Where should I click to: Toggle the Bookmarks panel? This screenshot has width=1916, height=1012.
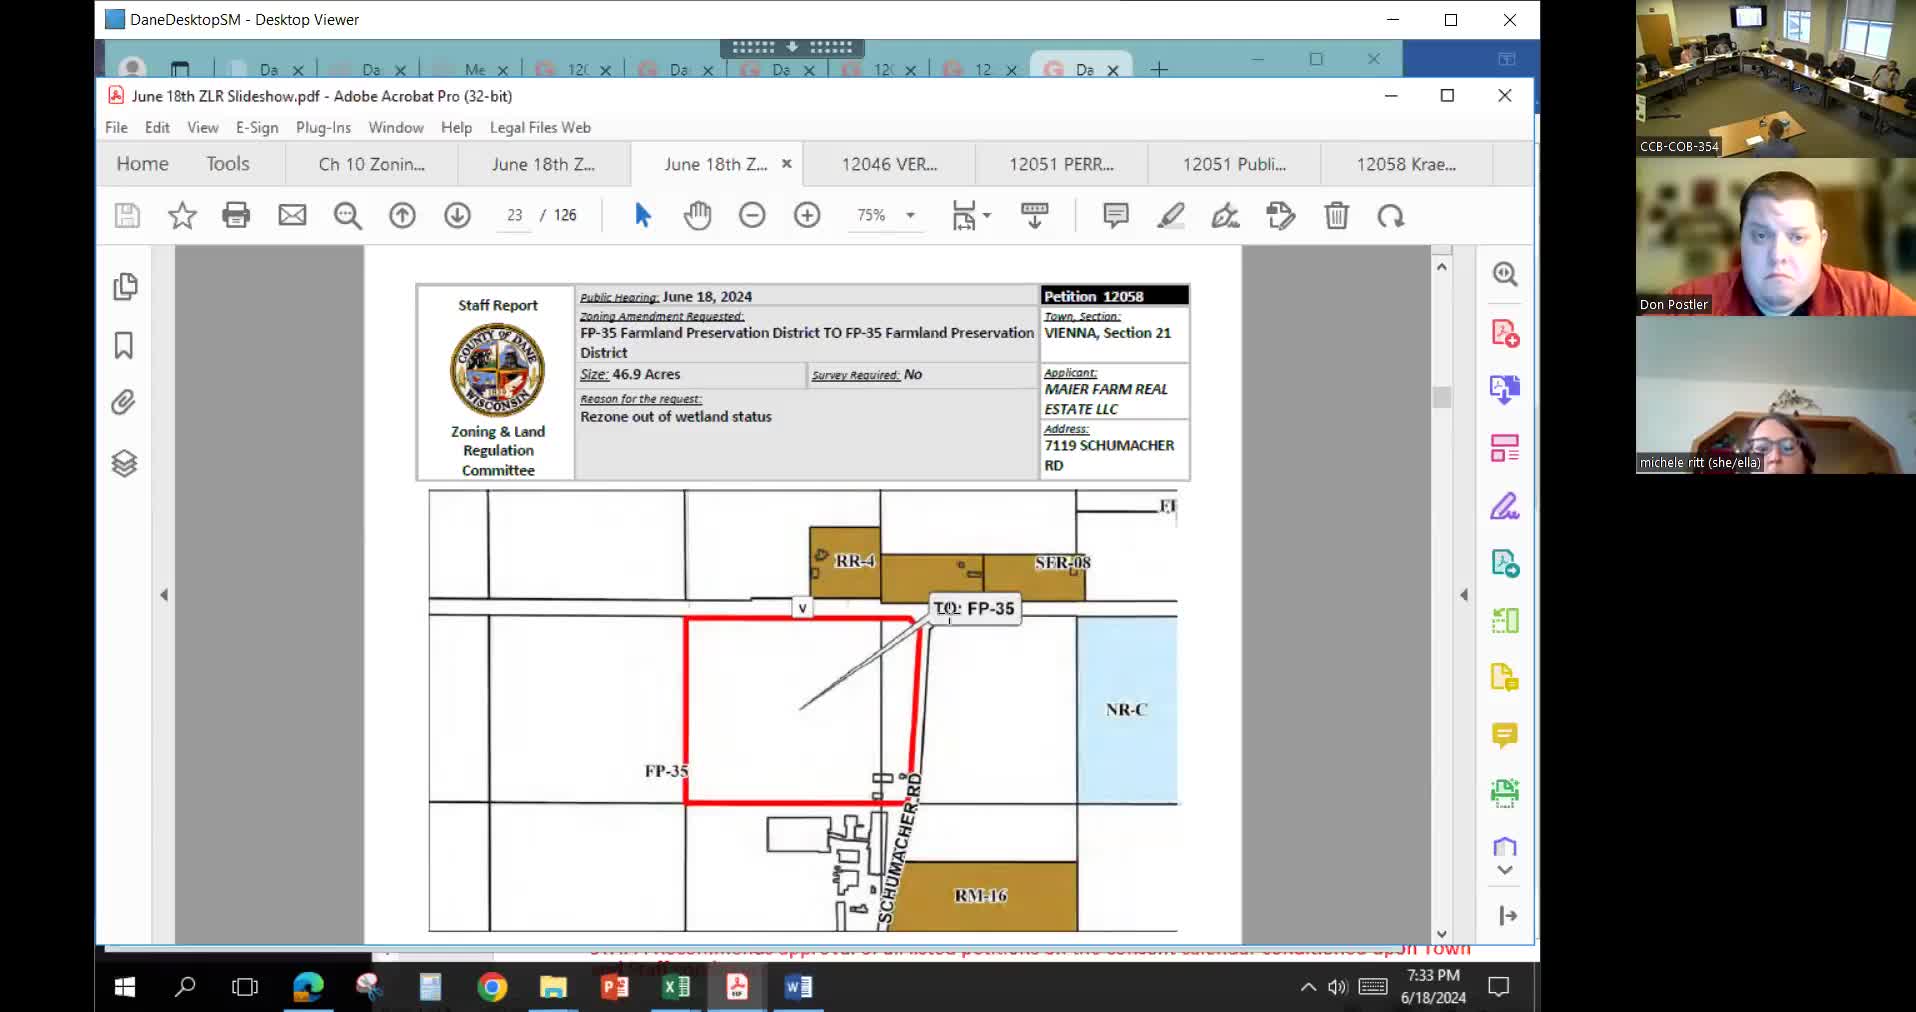(124, 345)
